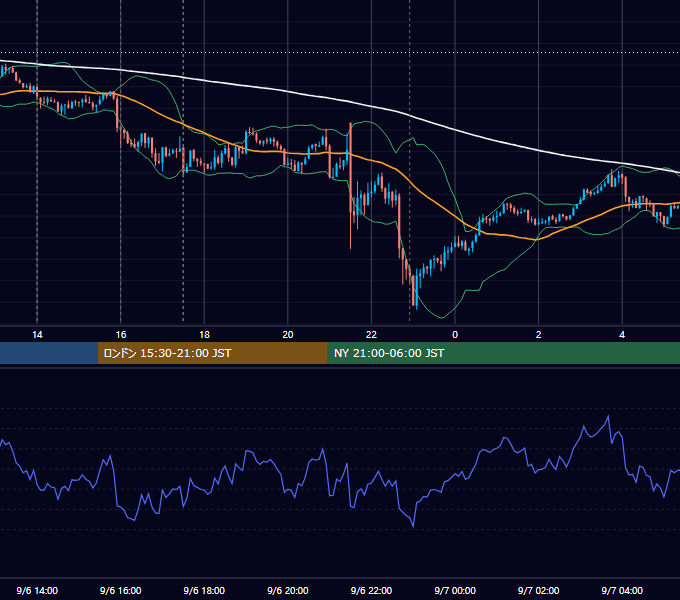The width and height of the screenshot is (680, 600).
Task: Click the 9/6 14:00 date label
Action: 37,590
